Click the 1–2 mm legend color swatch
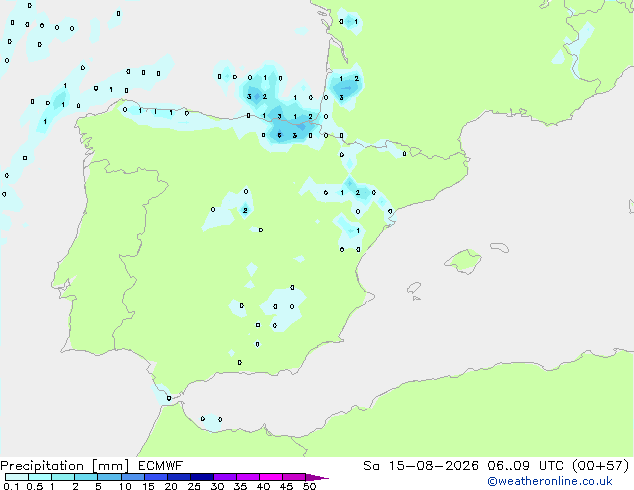This screenshot has width=634, height=490. 63,477
